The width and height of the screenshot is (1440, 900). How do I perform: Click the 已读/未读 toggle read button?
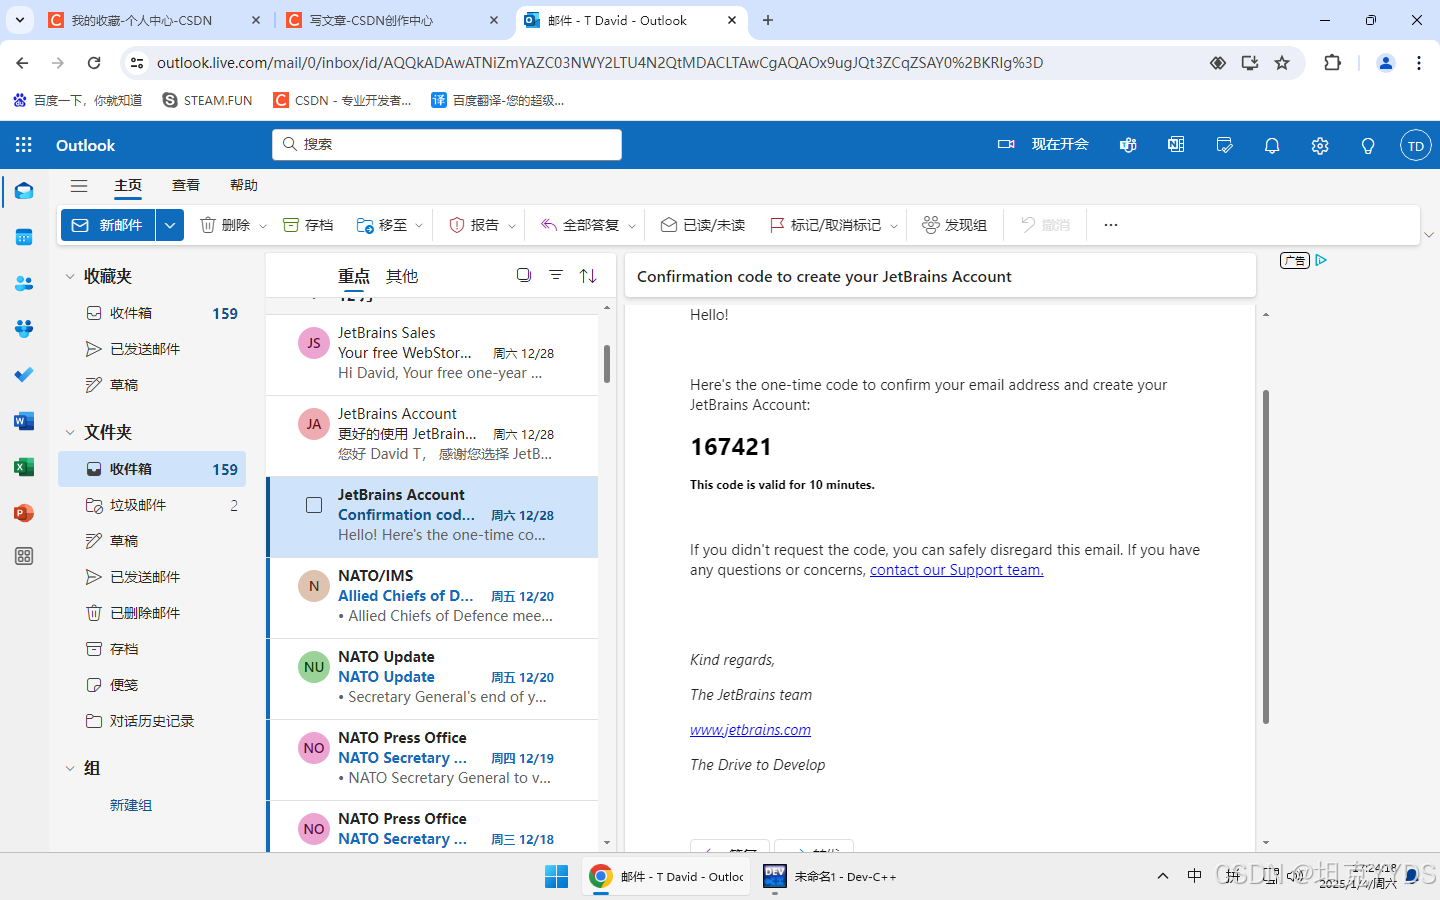pos(703,225)
